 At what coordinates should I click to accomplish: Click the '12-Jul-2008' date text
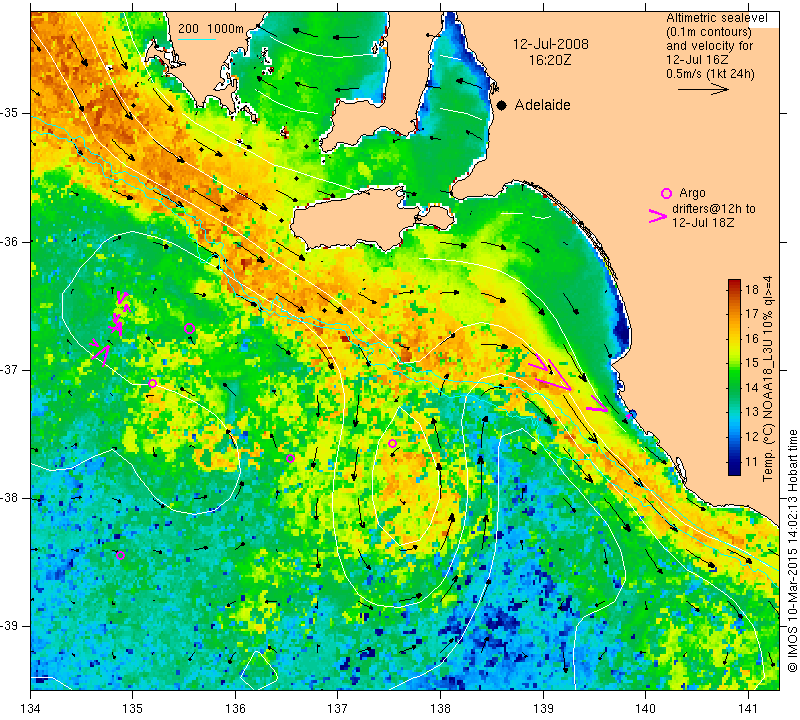pos(551,44)
